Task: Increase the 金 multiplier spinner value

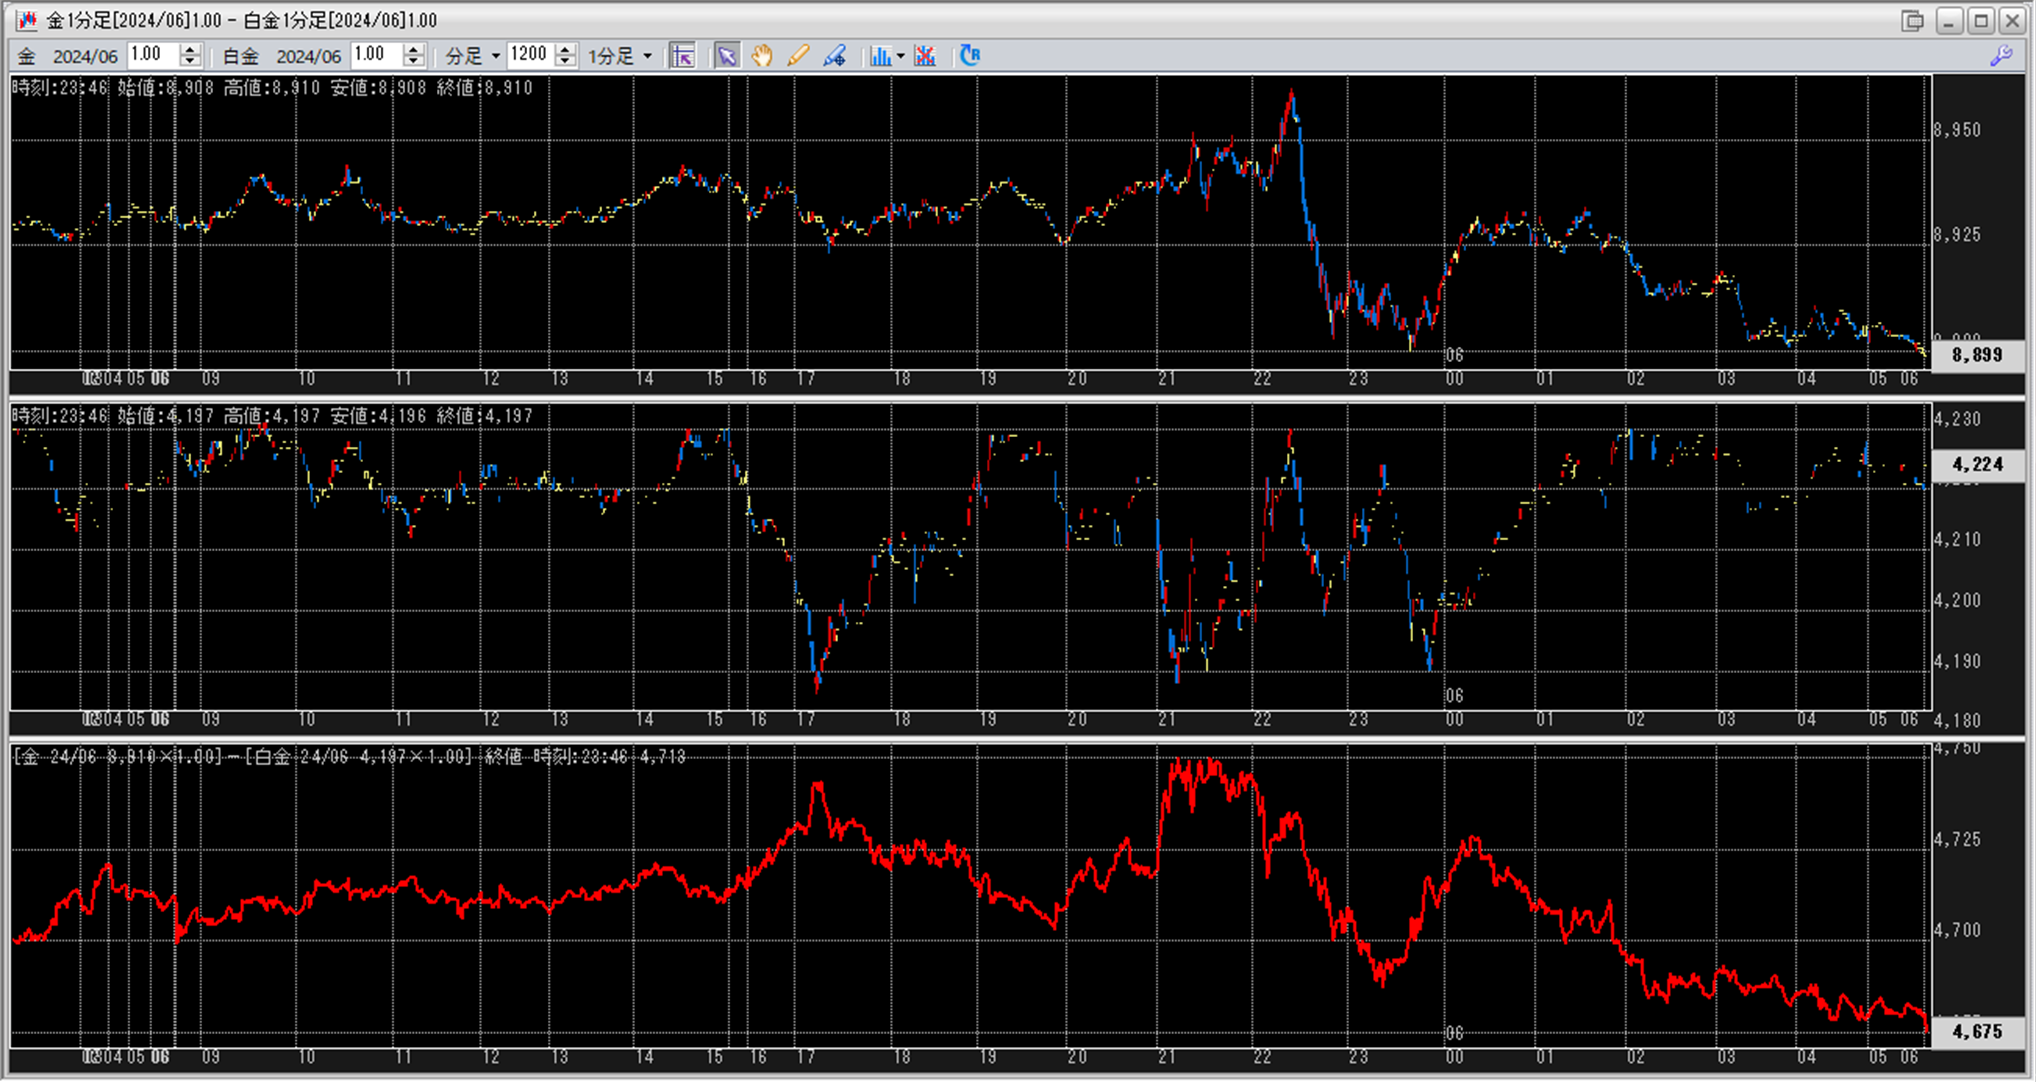Action: tap(190, 50)
